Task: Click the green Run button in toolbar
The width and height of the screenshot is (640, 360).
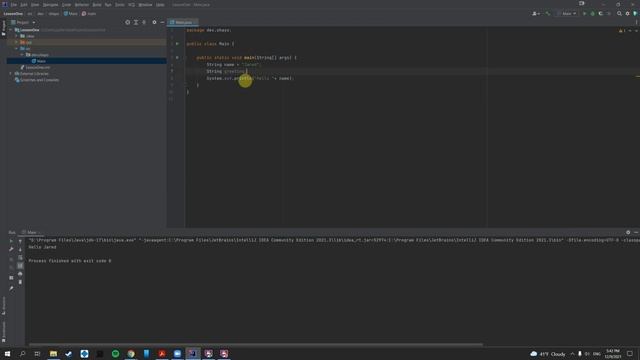Action: (584, 13)
